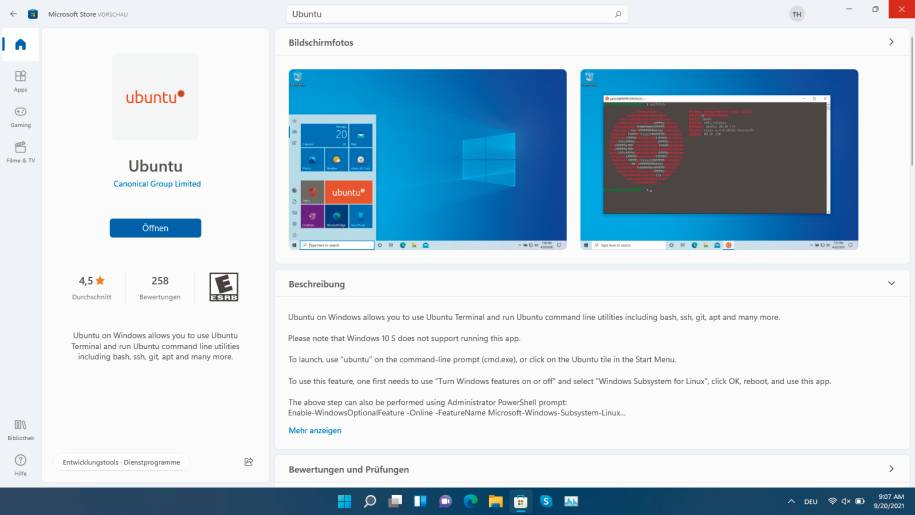Screen dimensions: 915x515
Task: Click the battery tray icon
Action: pos(860,501)
